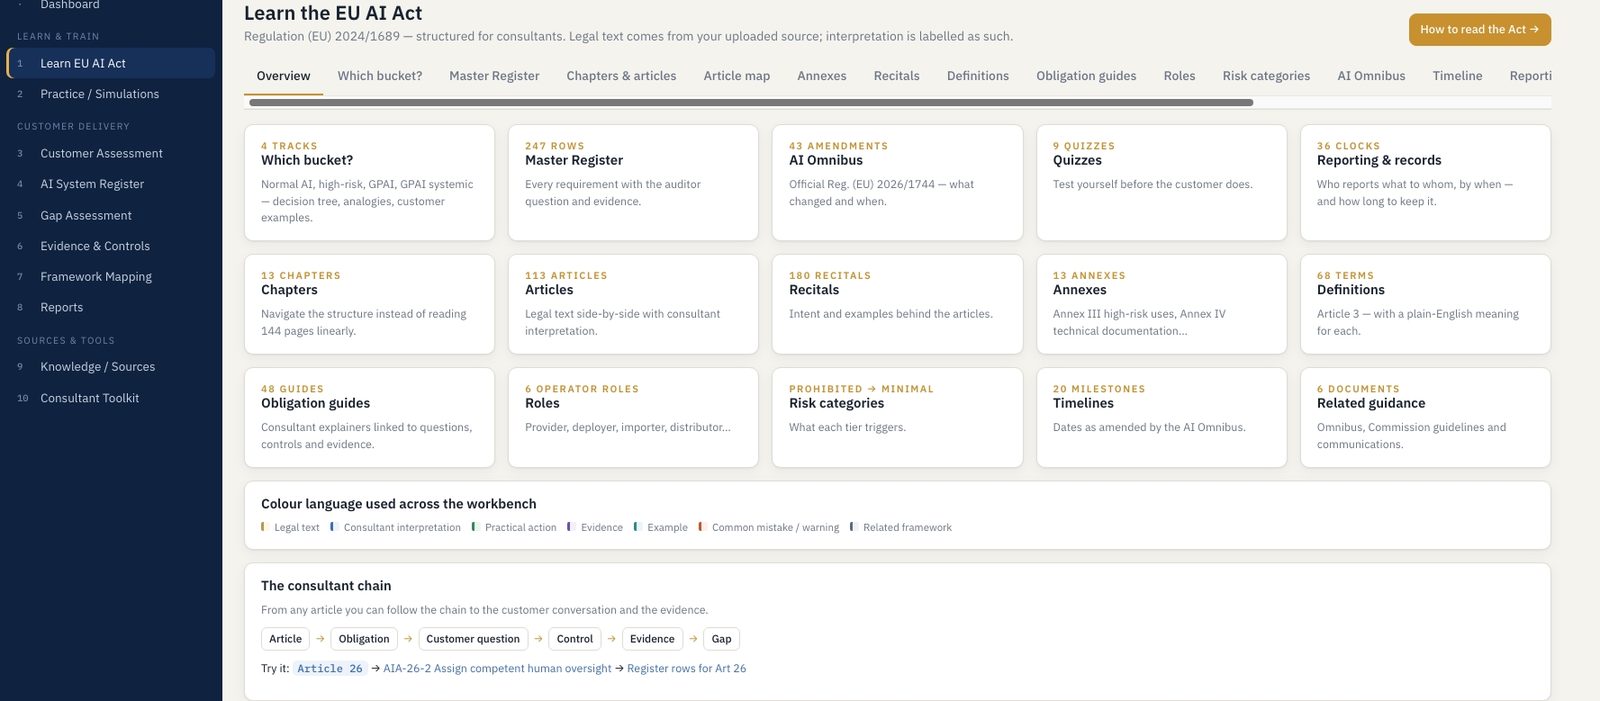1600x701 pixels.
Task: Open Learn EU AI Act in sidebar
Action: 110,63
